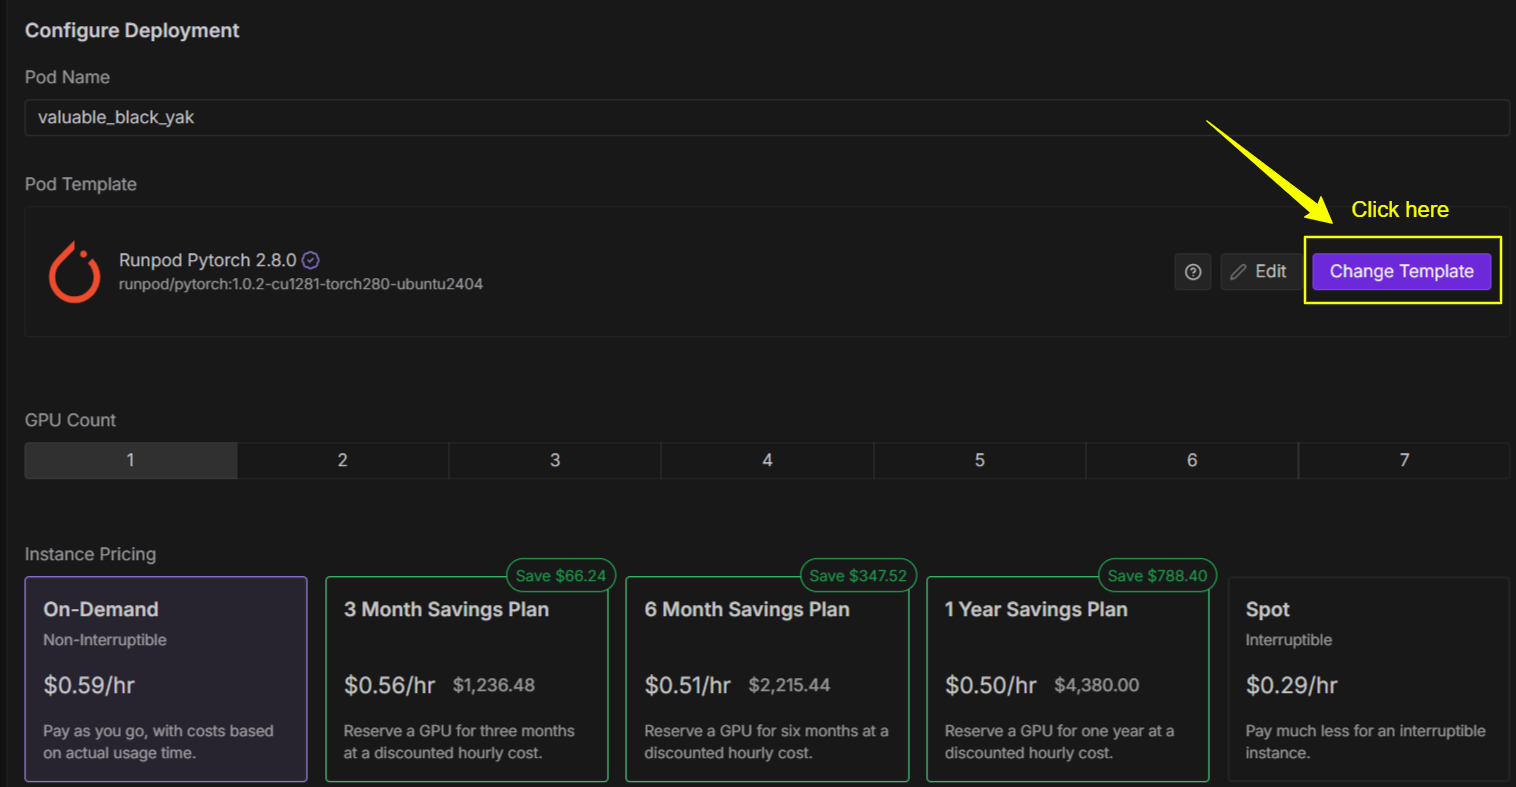The height and width of the screenshot is (787, 1516).
Task: Choose the 3 Month Savings Plan
Action: pos(467,679)
